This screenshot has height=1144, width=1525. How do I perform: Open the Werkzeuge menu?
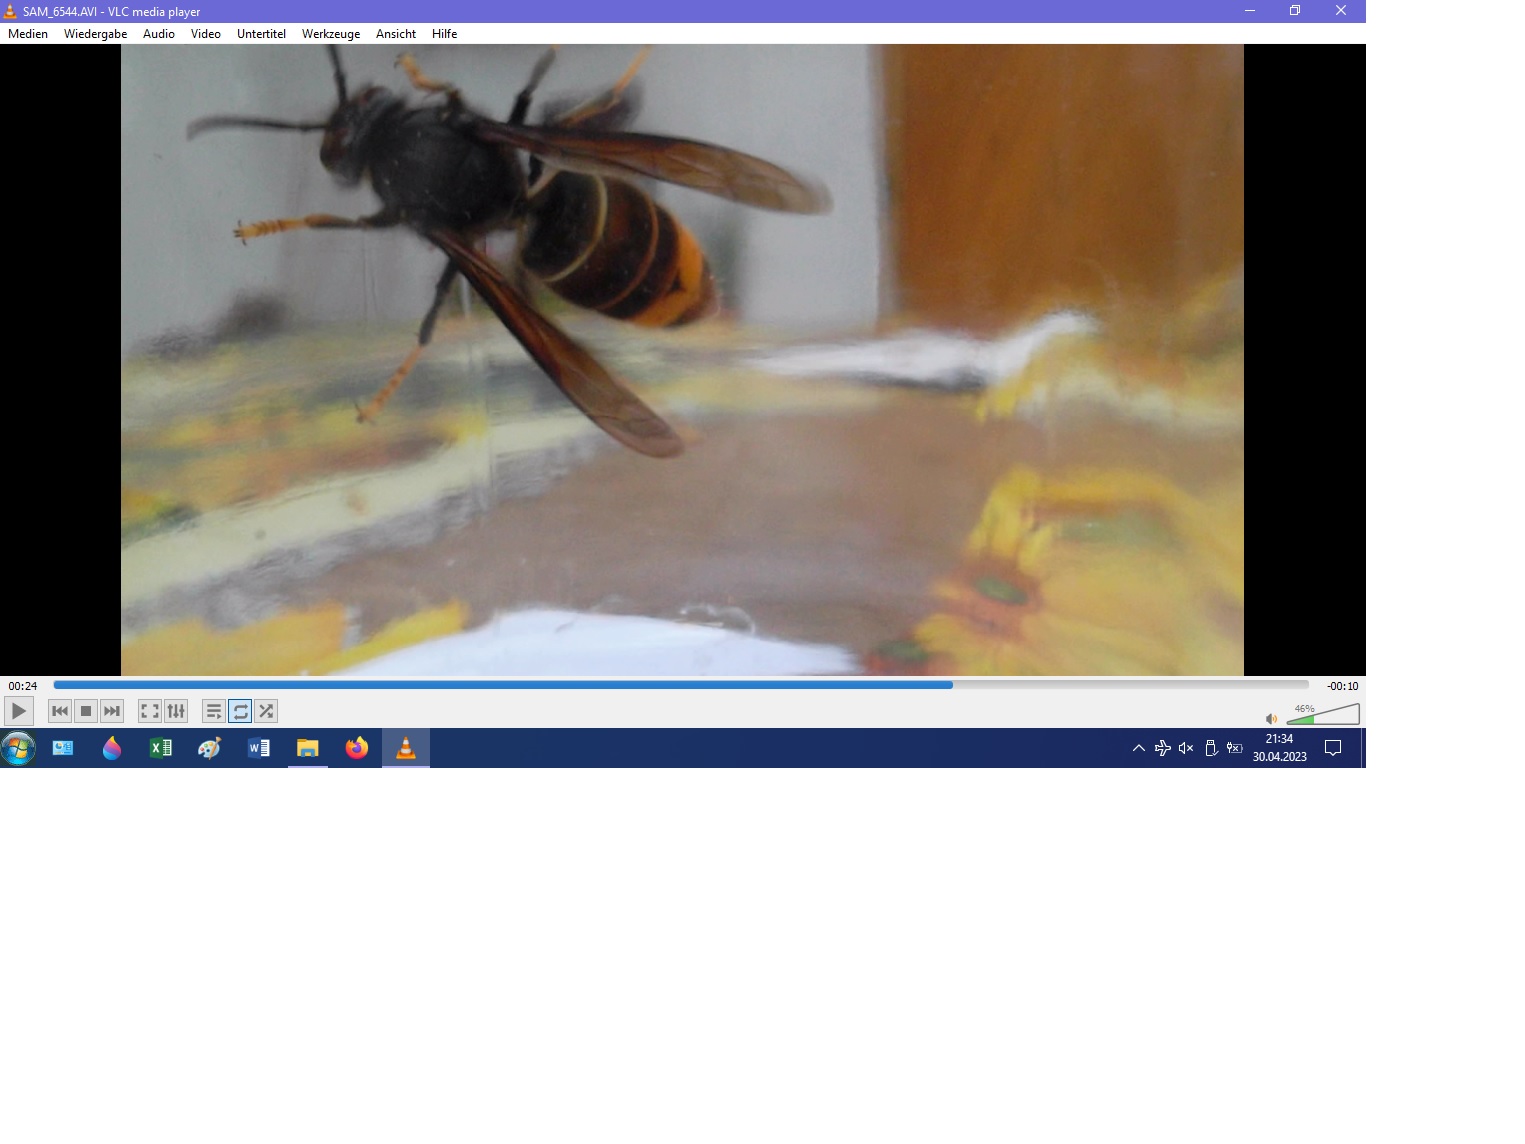(331, 34)
